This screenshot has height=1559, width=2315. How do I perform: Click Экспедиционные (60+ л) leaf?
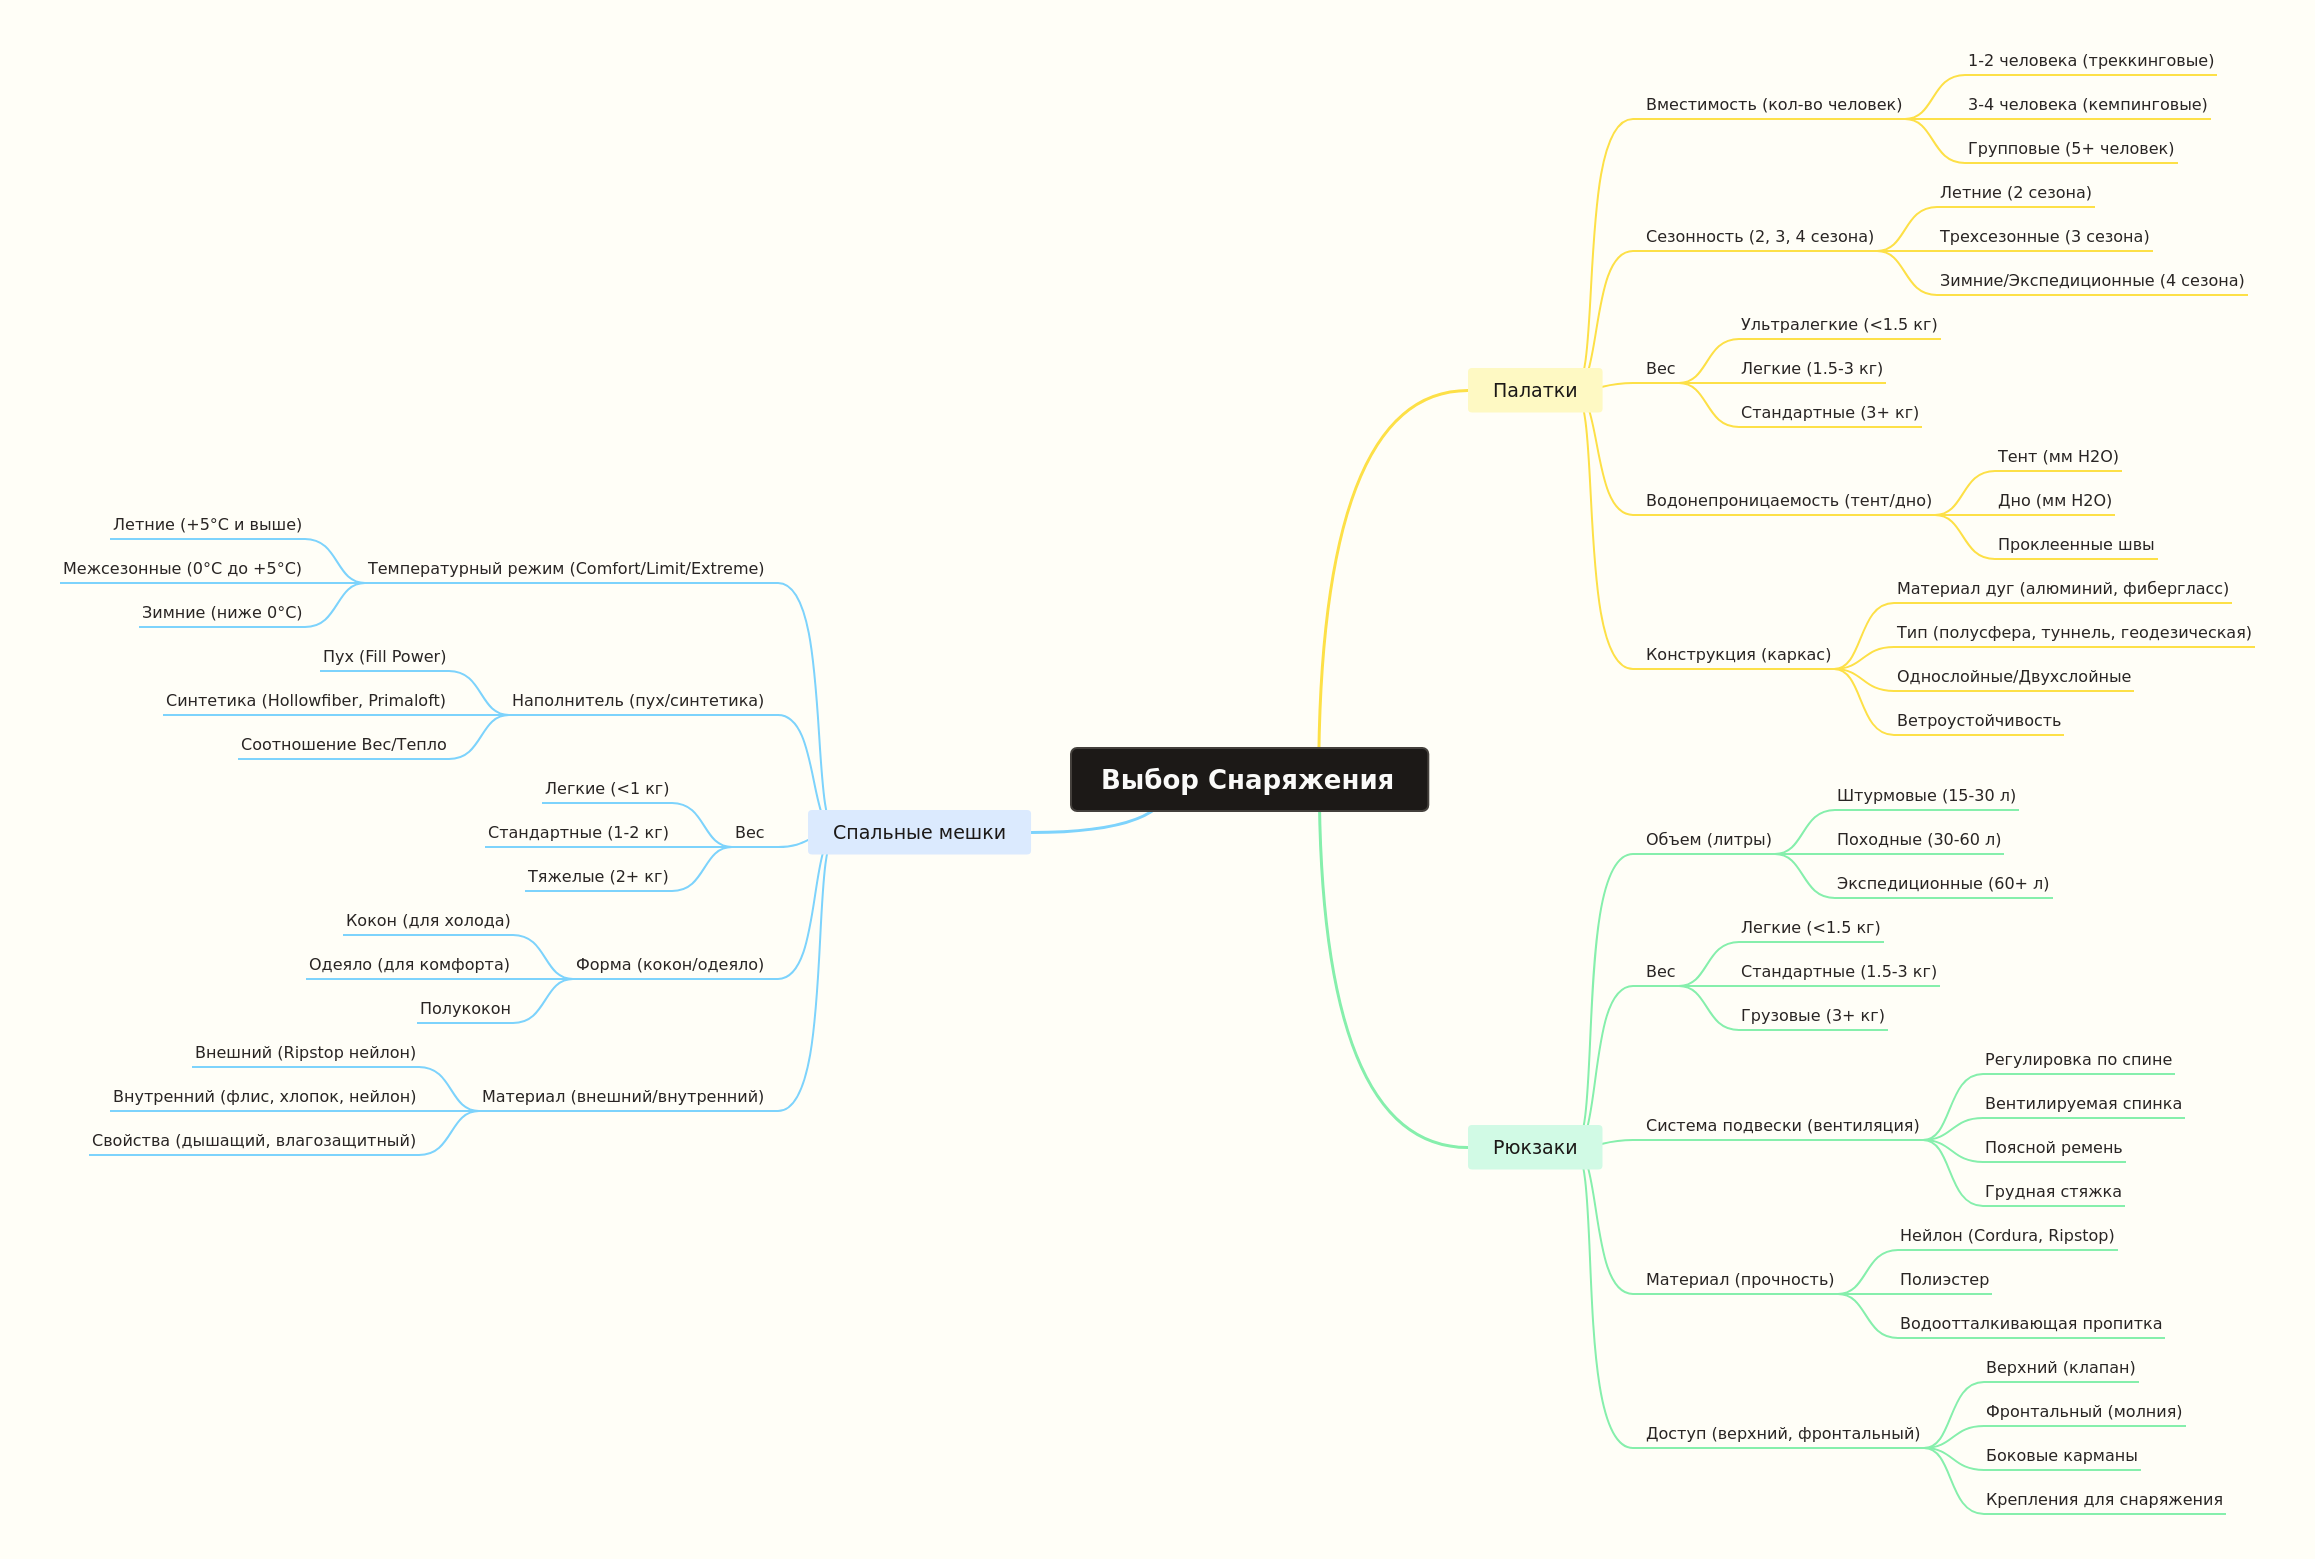coord(1943,884)
